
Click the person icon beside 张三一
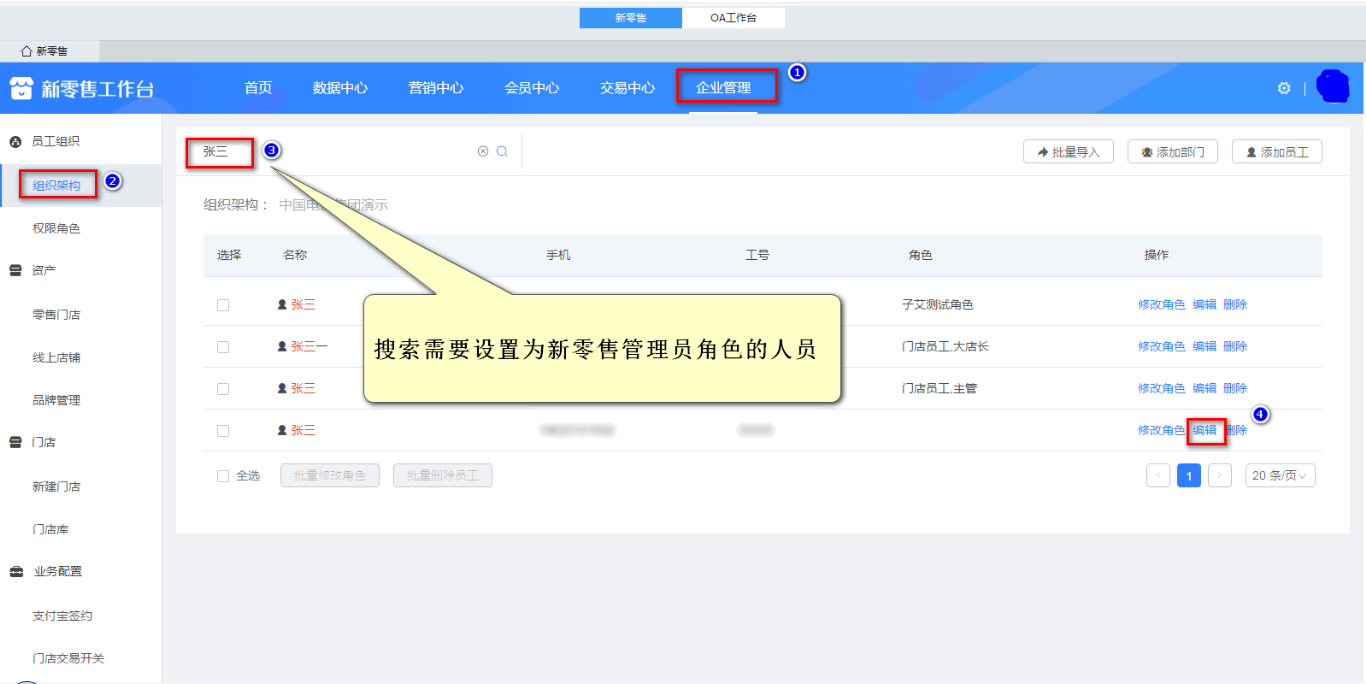282,347
